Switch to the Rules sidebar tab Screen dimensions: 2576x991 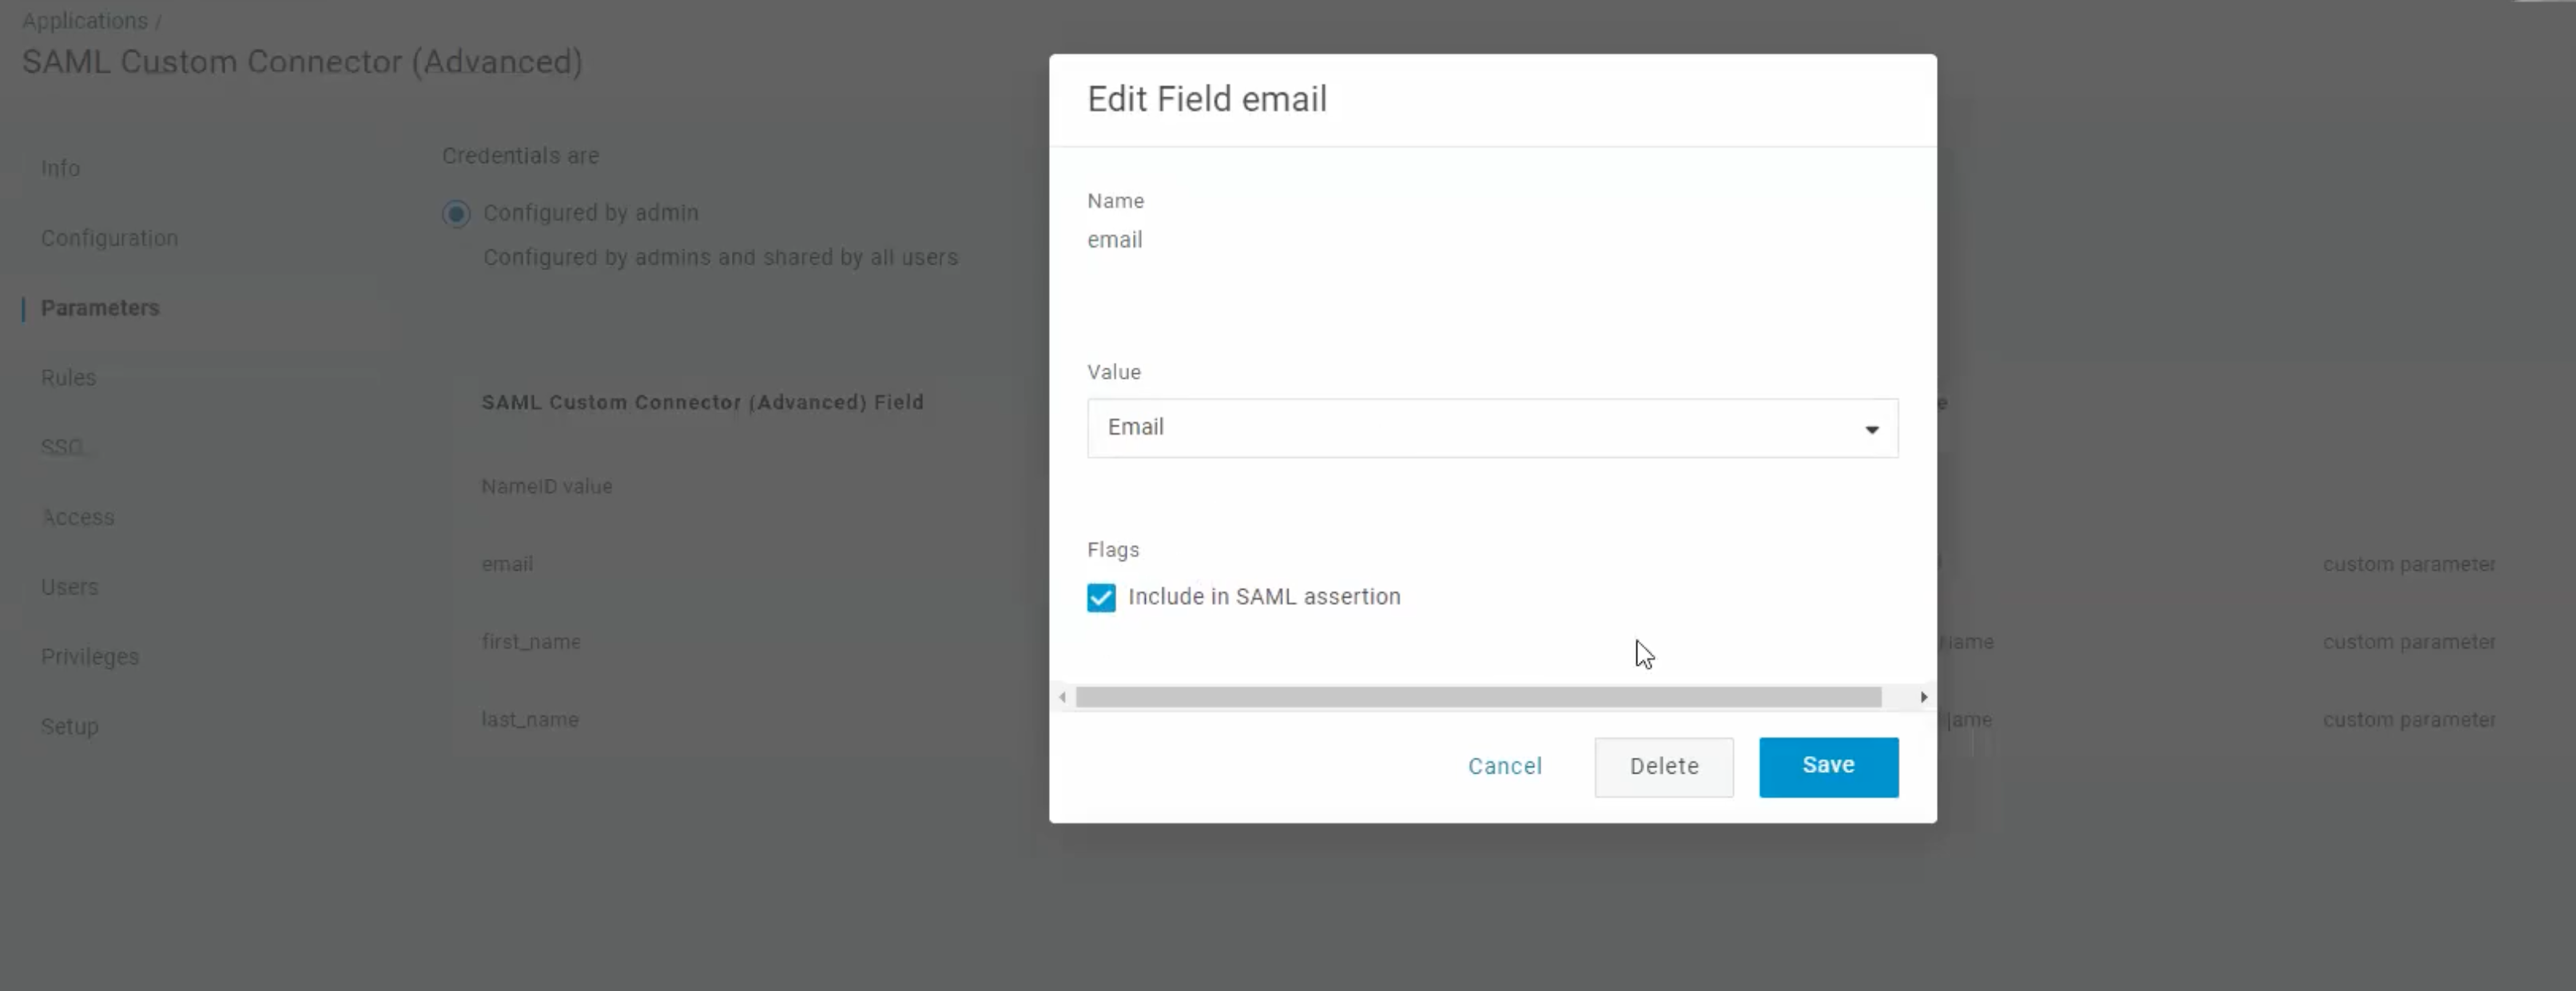pos(68,378)
